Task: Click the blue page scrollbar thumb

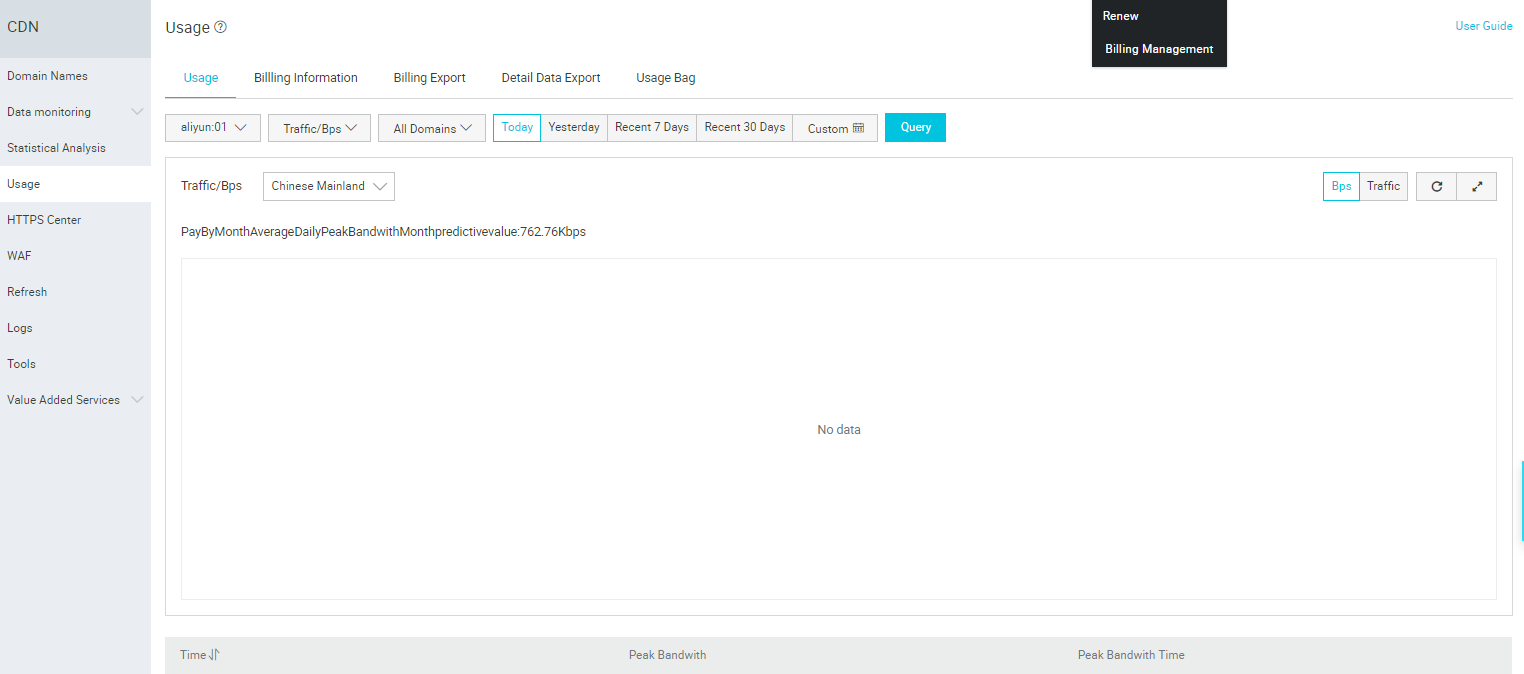Action: (1522, 501)
